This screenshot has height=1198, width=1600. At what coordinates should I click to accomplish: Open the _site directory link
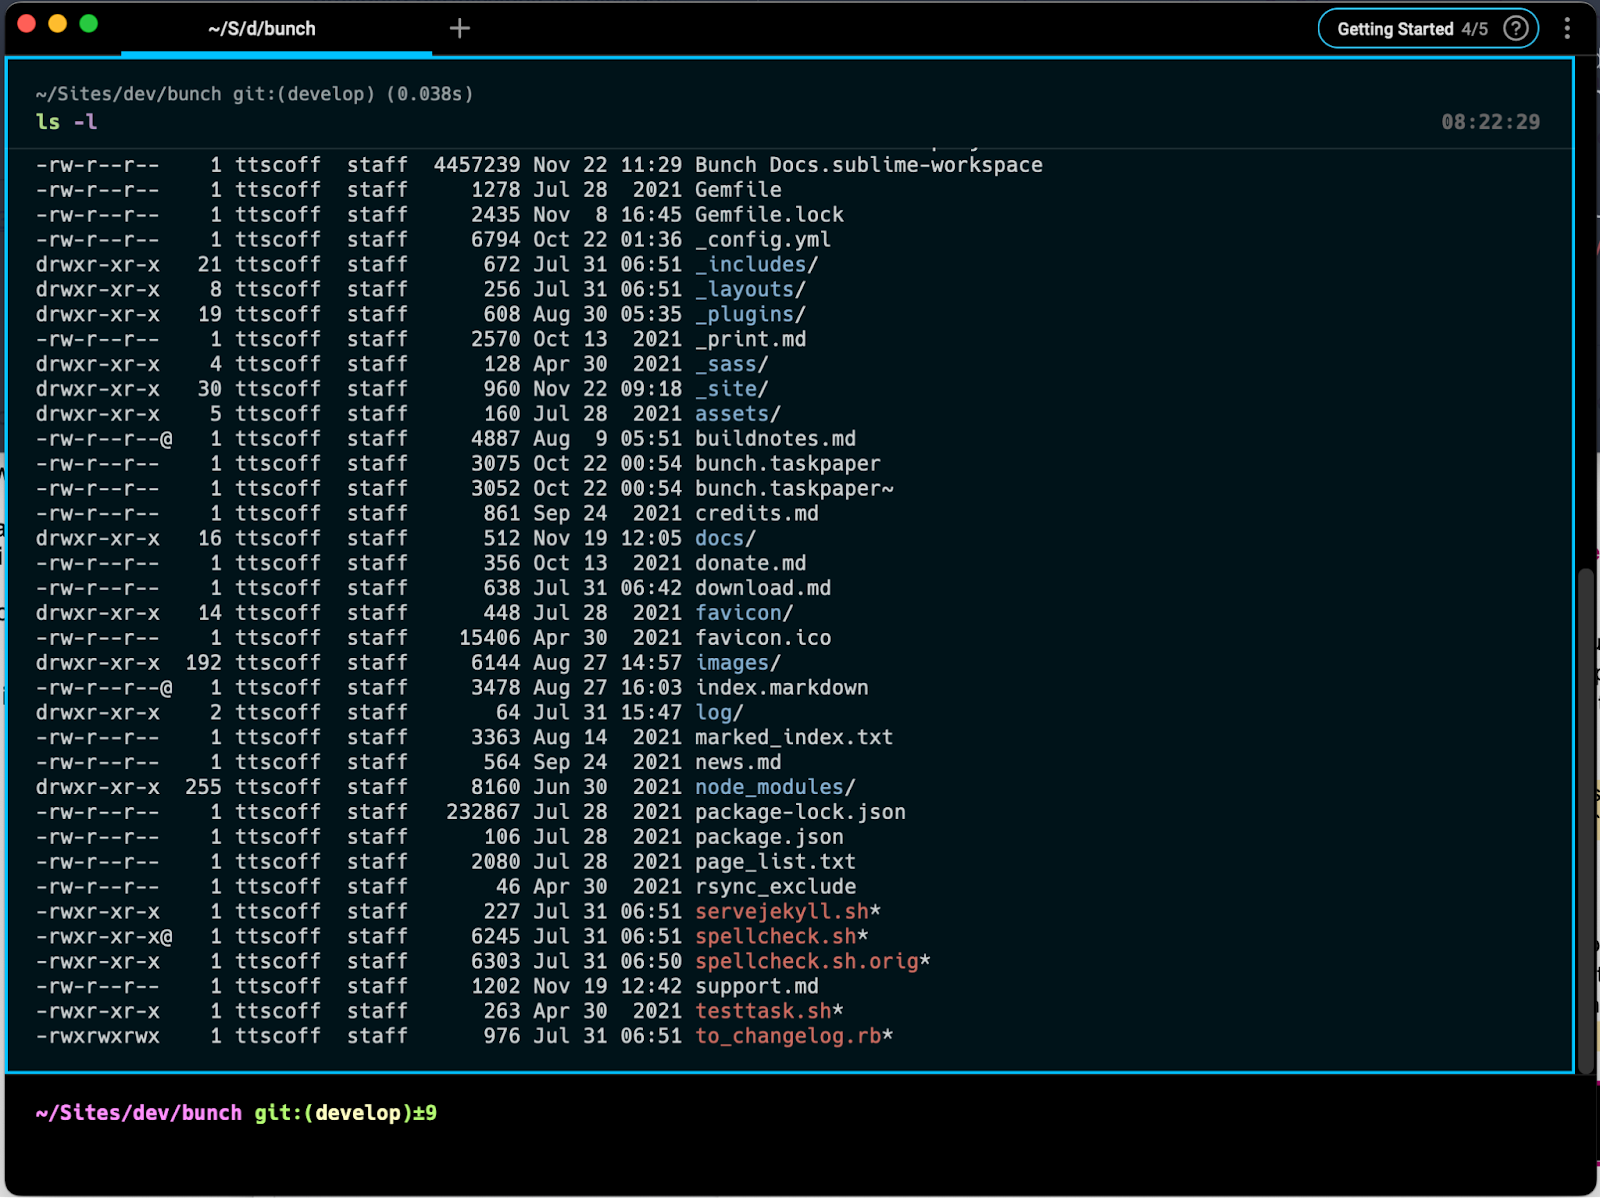coord(731,388)
